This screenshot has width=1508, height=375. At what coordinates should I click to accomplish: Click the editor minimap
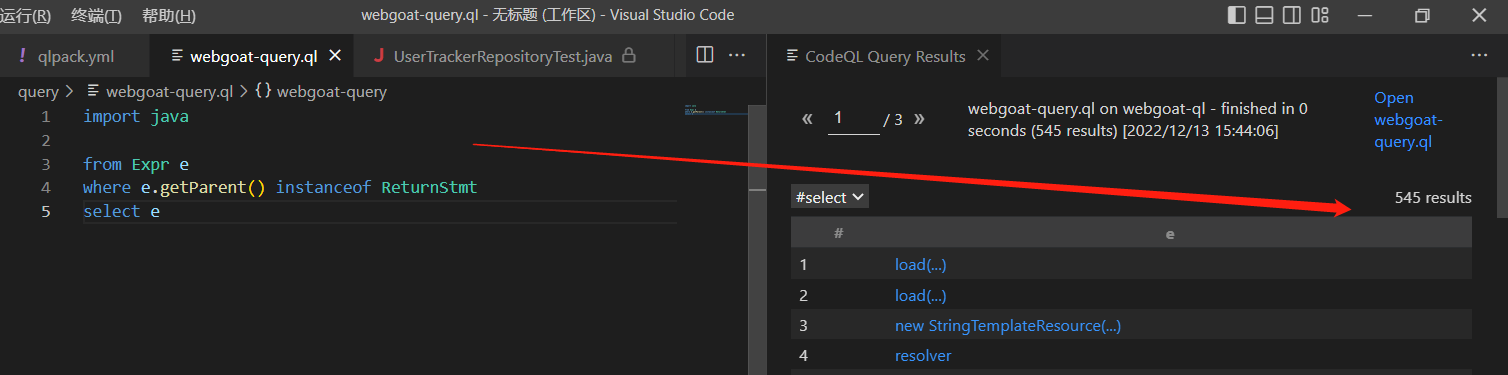tap(716, 110)
